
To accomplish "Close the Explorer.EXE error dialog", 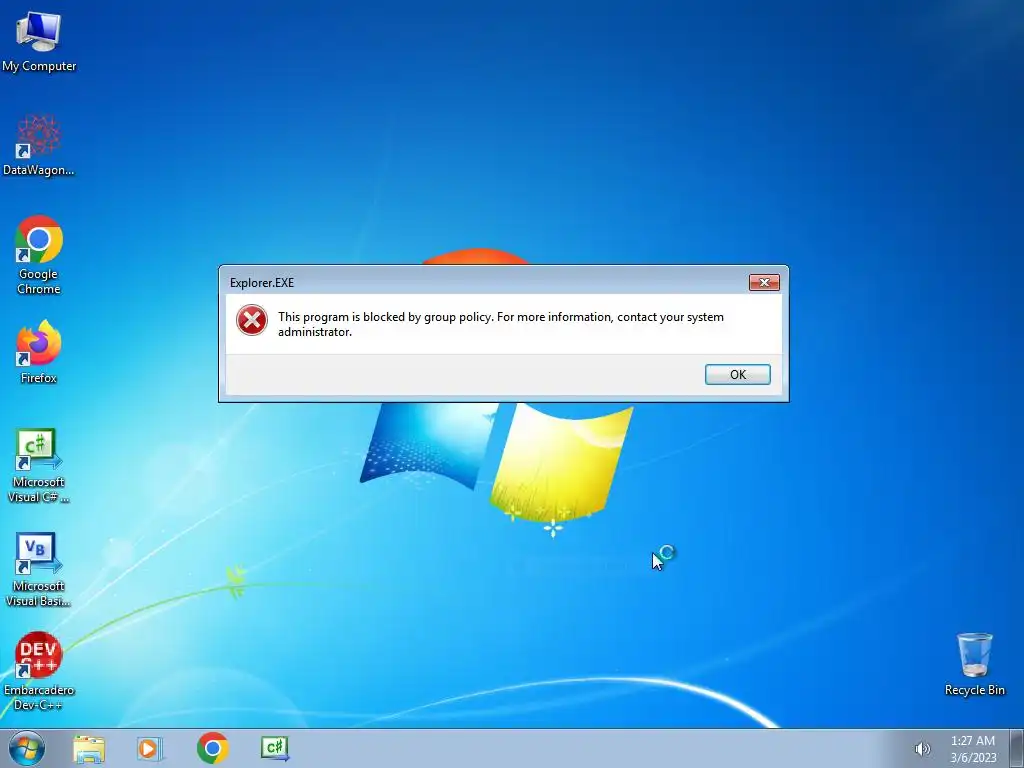I will coord(764,282).
